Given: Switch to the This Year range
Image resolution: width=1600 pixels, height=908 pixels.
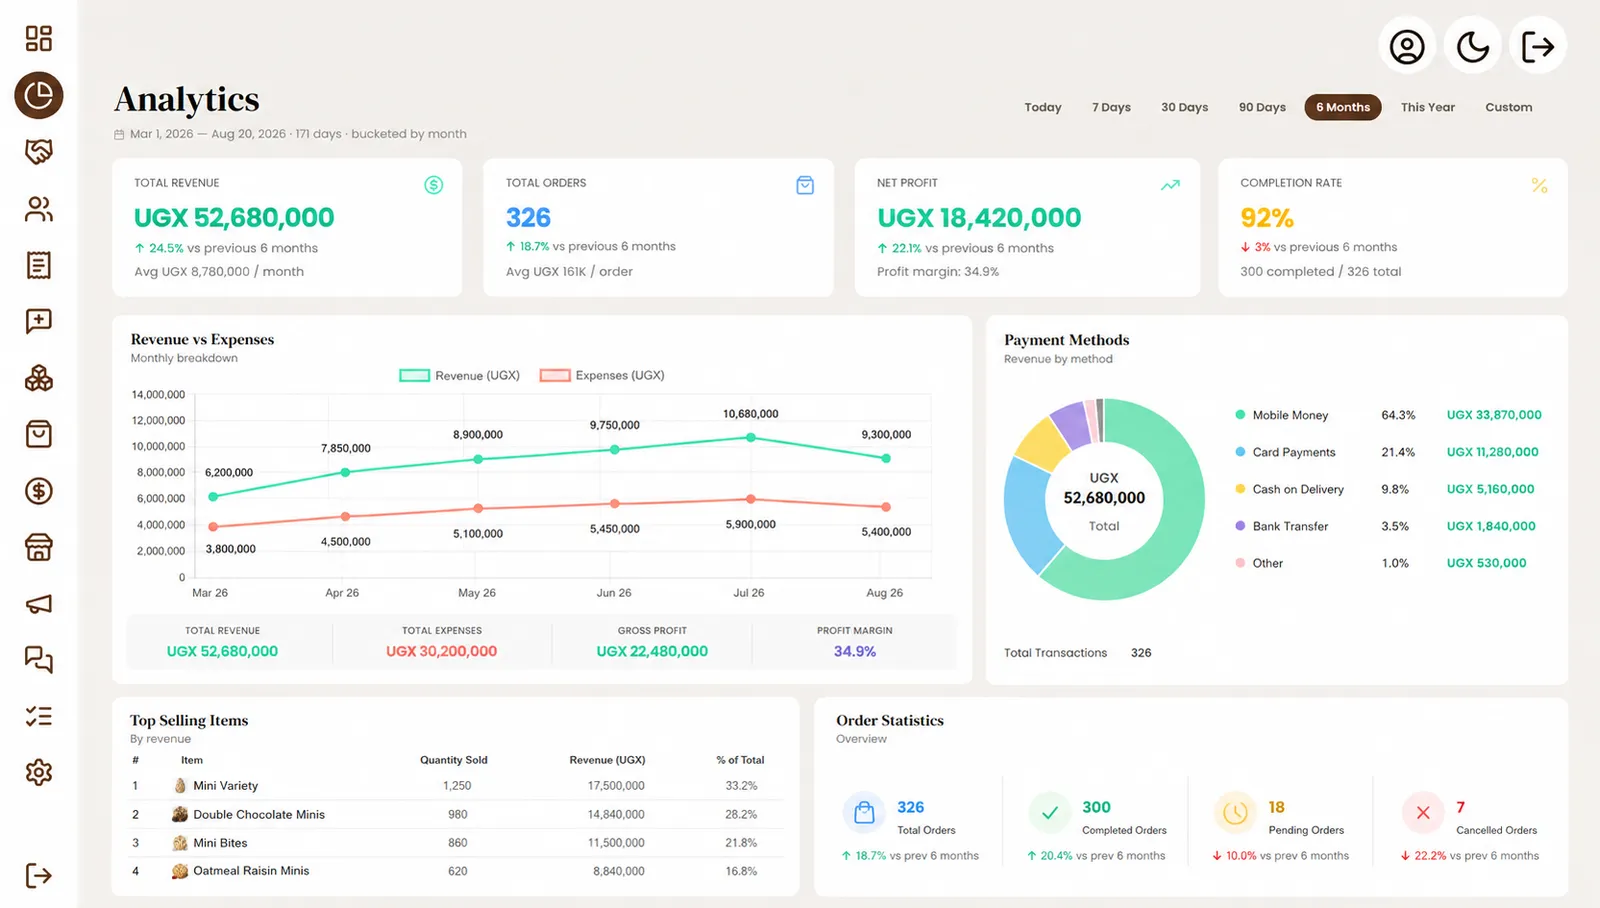Looking at the screenshot, I should 1428,107.
